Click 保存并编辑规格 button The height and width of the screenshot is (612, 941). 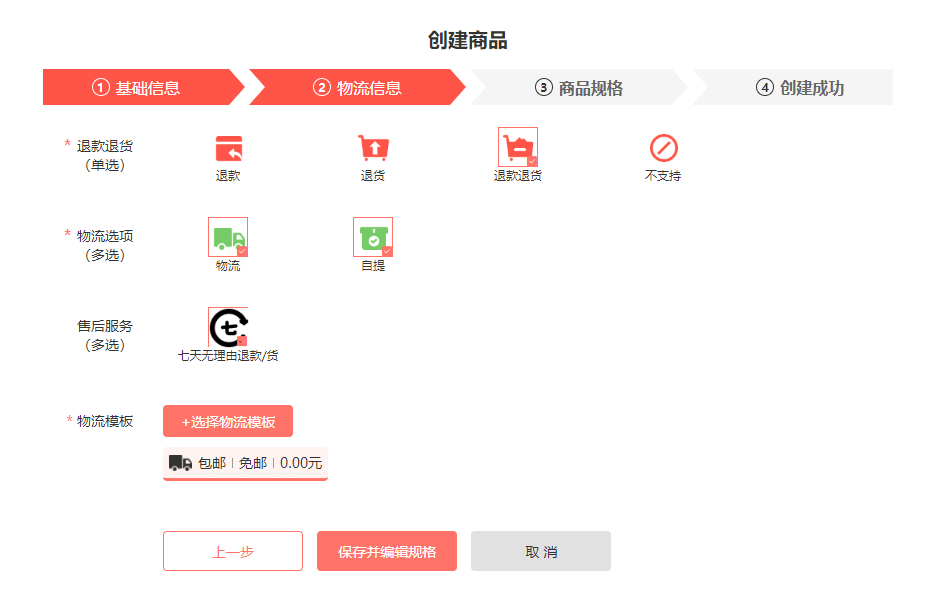click(x=387, y=551)
